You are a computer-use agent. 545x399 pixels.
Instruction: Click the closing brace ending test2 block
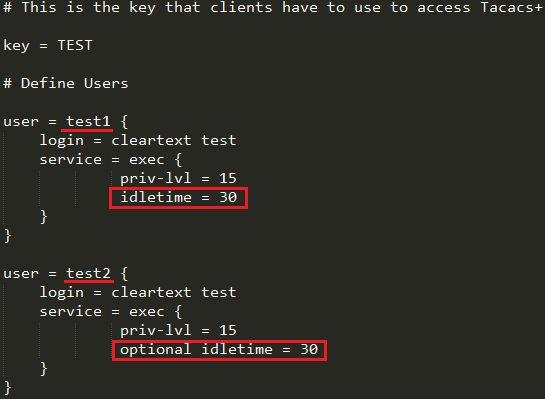pos(8,388)
